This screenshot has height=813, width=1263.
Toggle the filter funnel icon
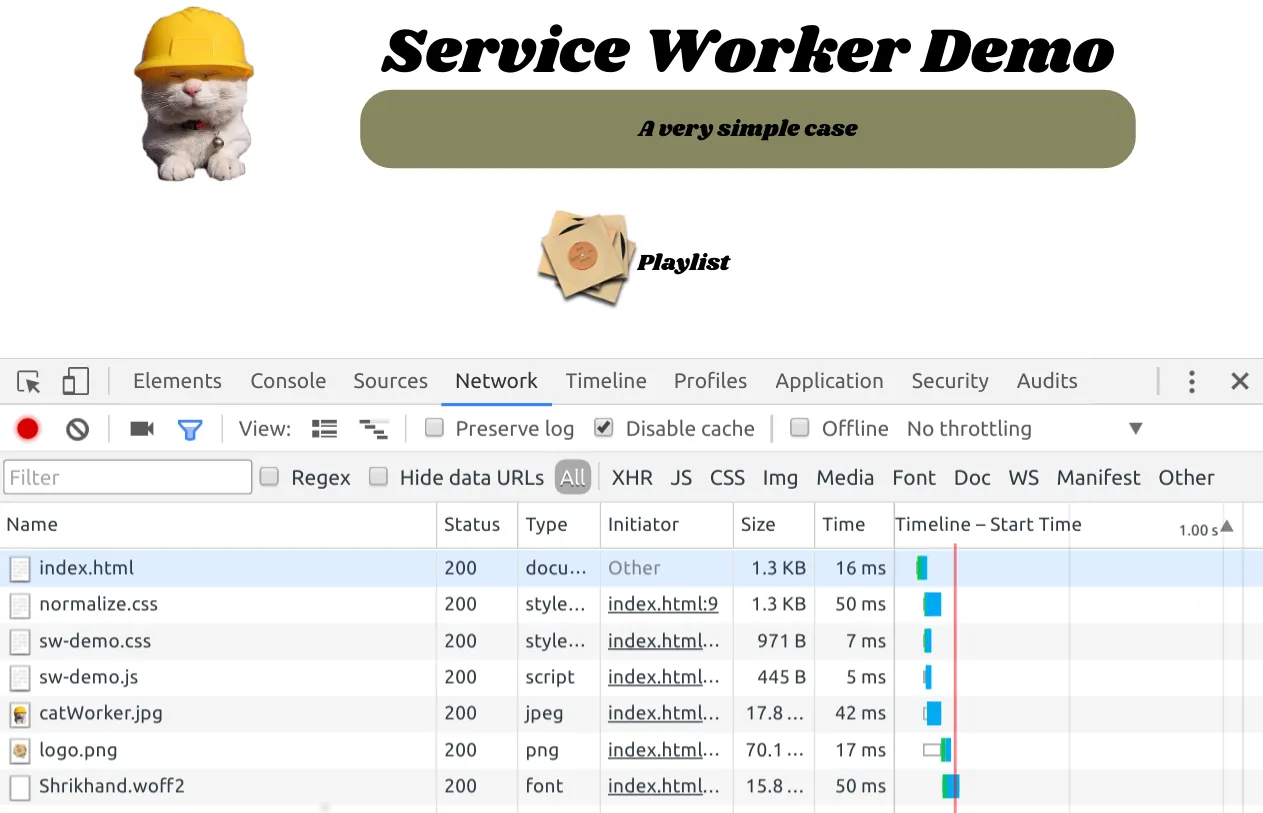tap(190, 429)
